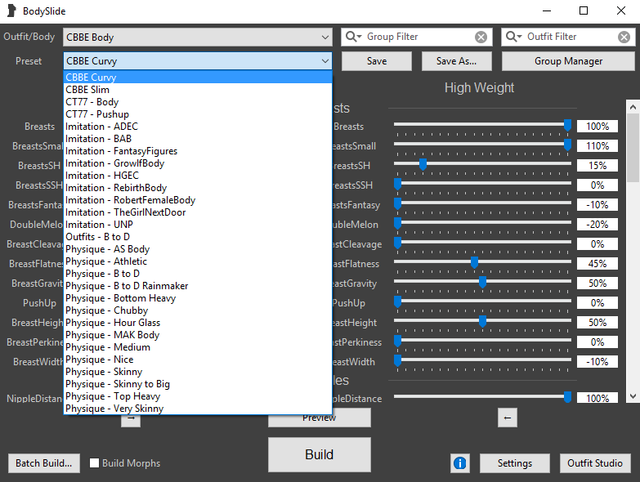Click the high weight BreastHeight slider
This screenshot has width=640, height=482.
482,321
